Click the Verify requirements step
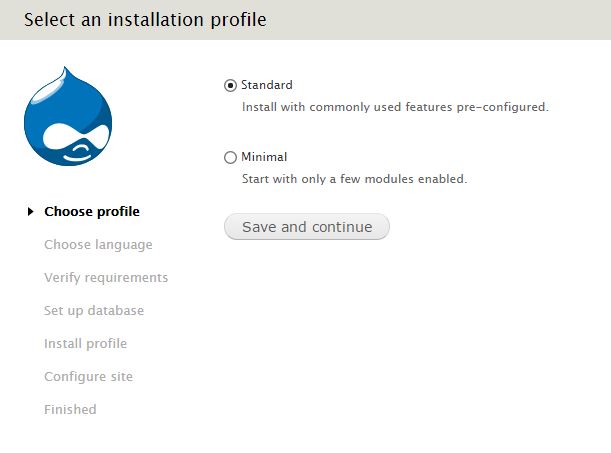This screenshot has height=453, width=611. (106, 278)
